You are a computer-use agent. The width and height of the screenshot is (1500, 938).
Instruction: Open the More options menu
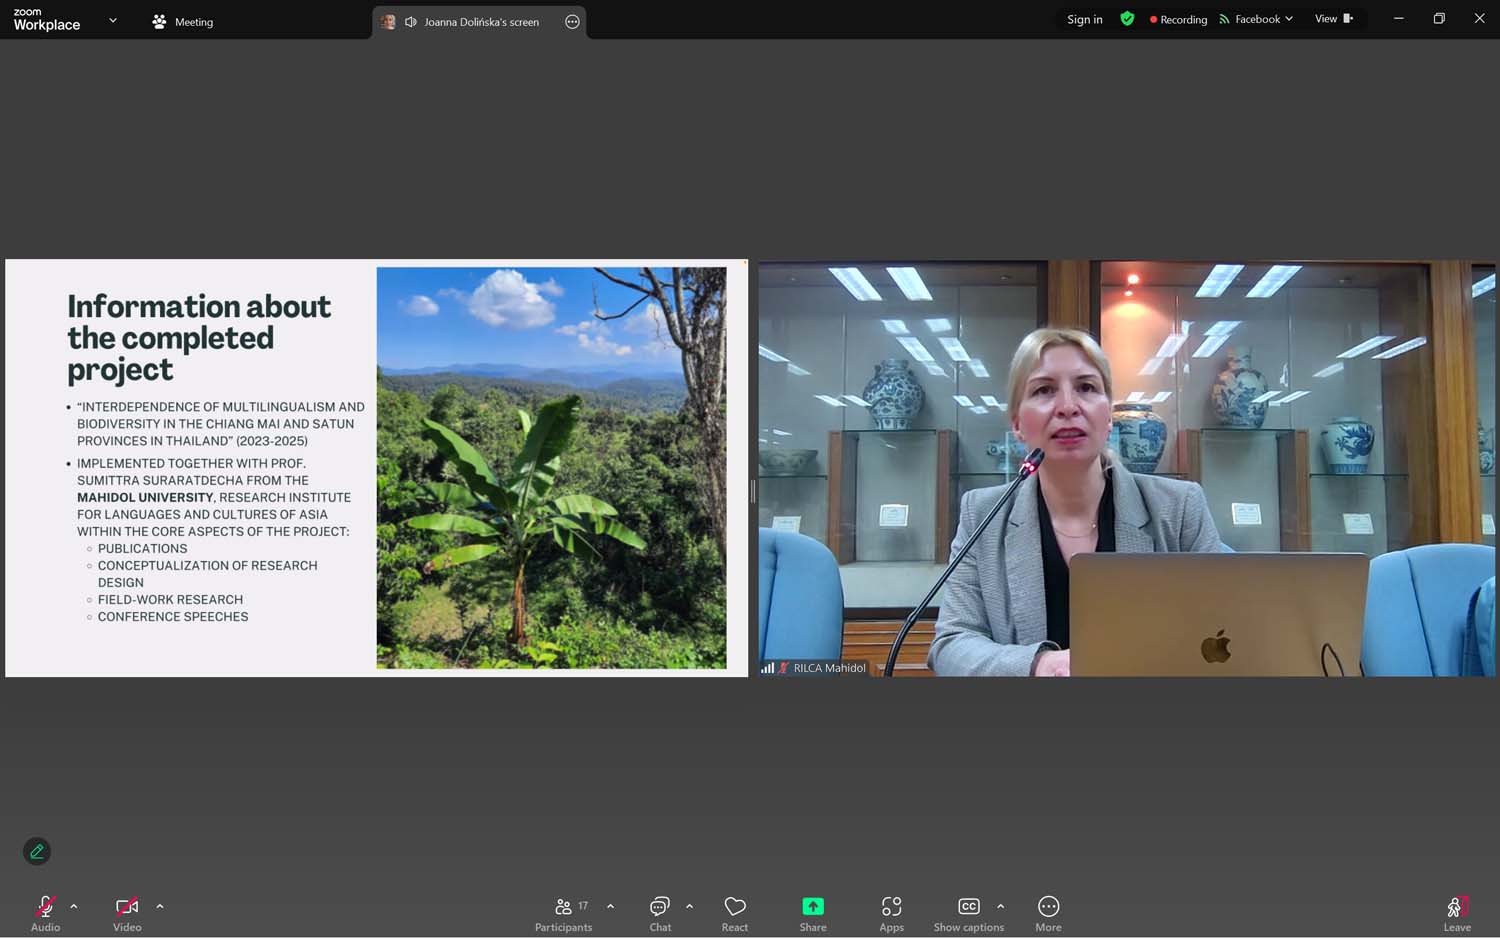click(1048, 912)
